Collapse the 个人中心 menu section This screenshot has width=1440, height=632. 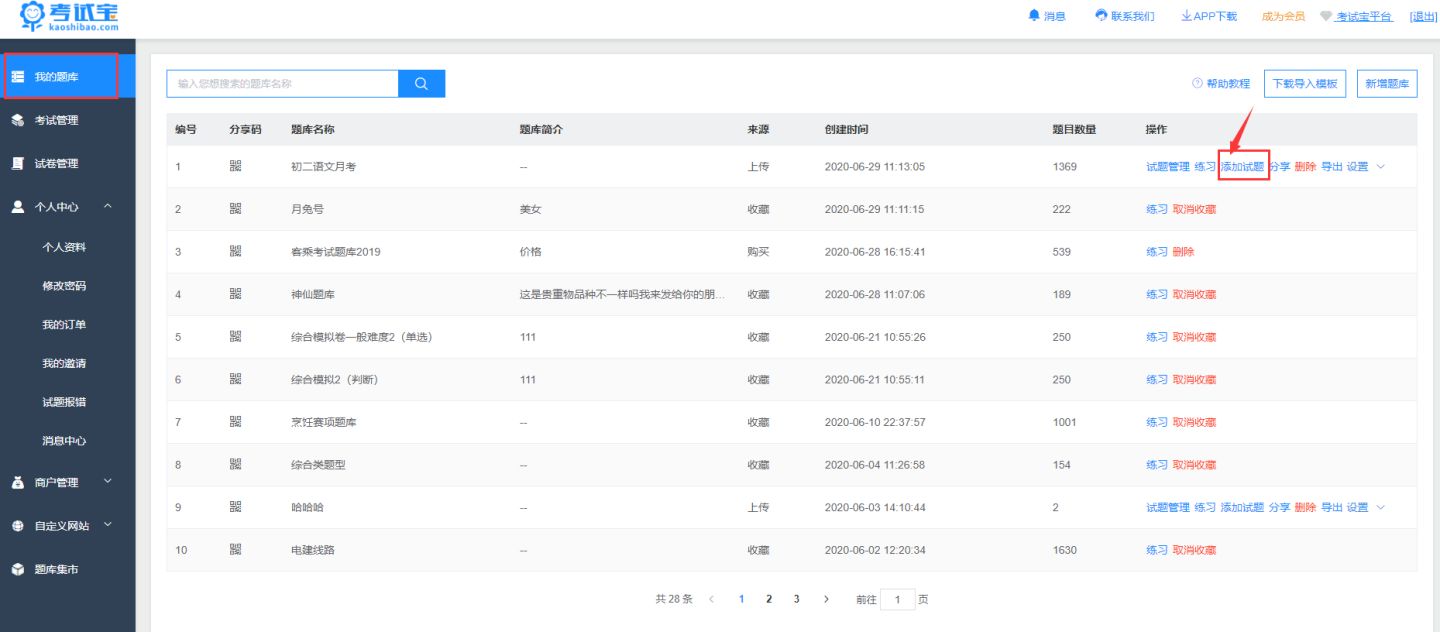[x=60, y=207]
